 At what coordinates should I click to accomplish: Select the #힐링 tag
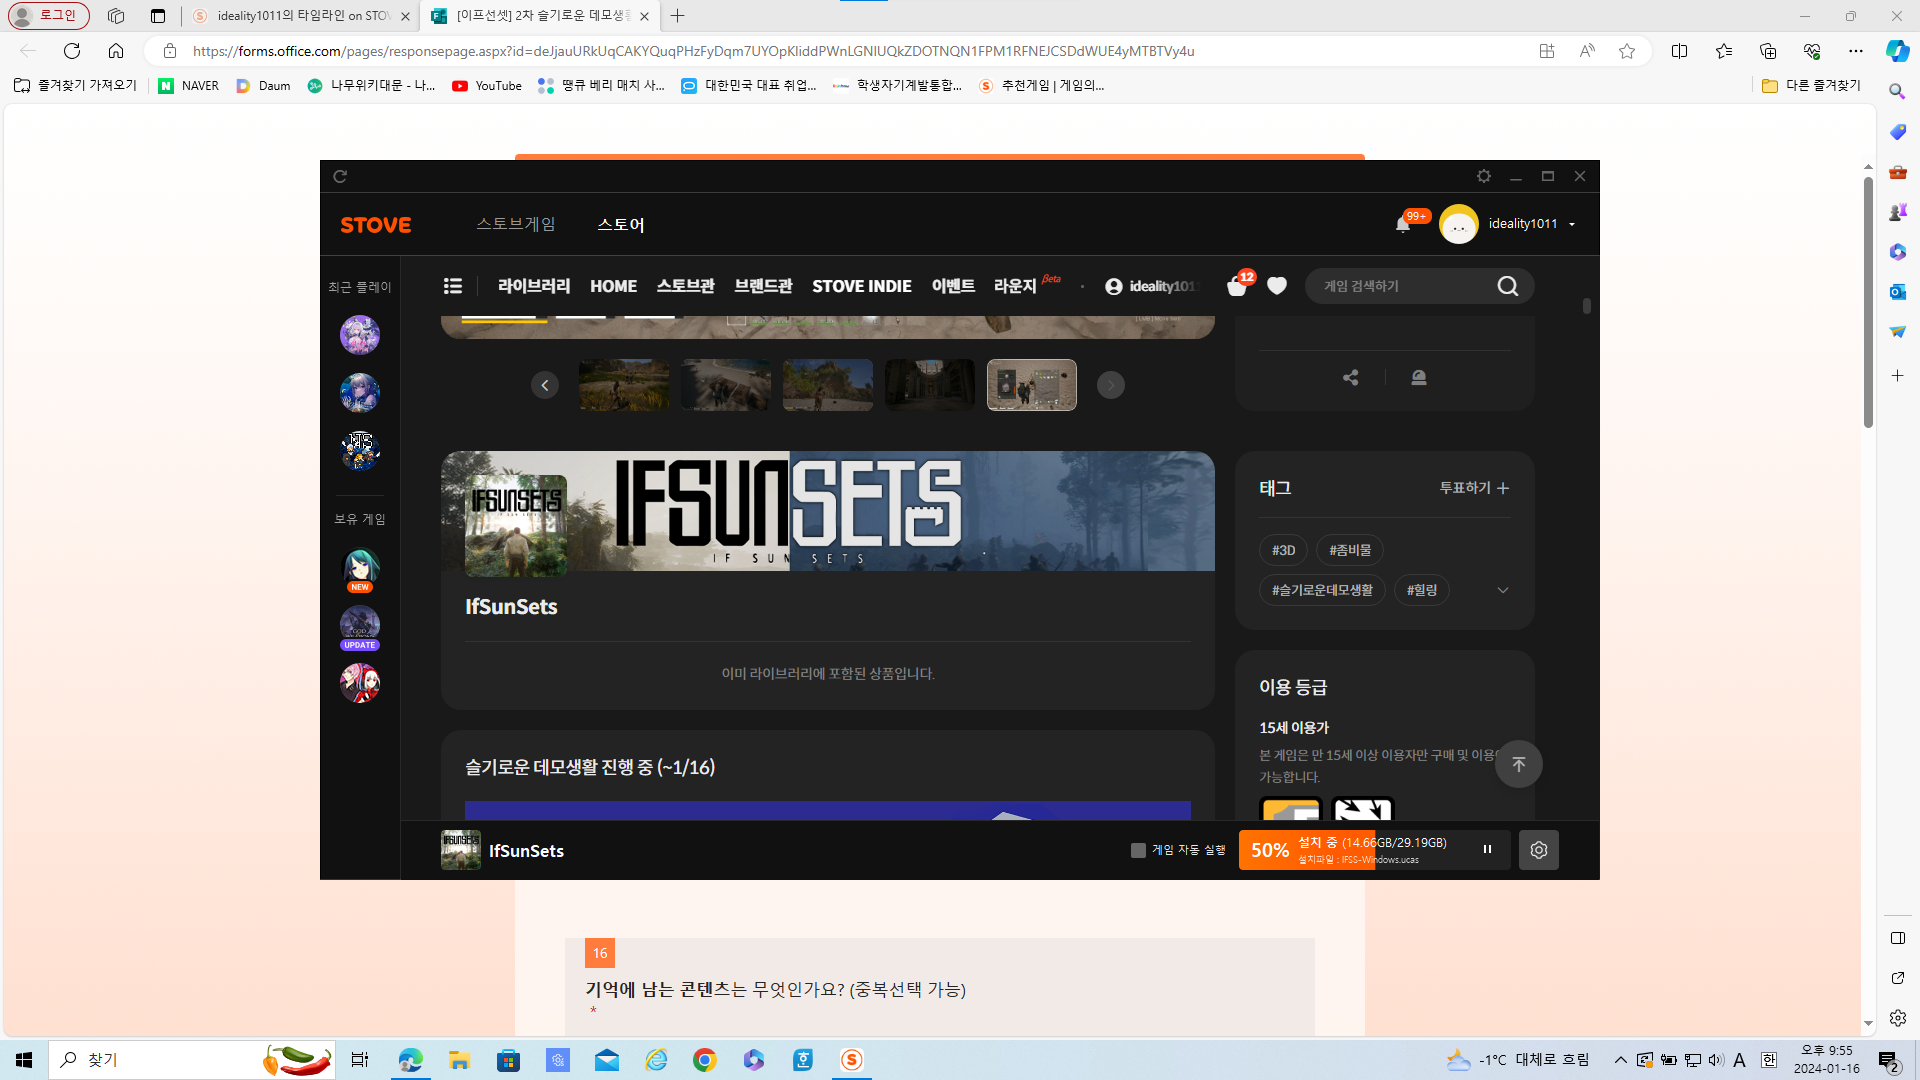click(x=1422, y=590)
